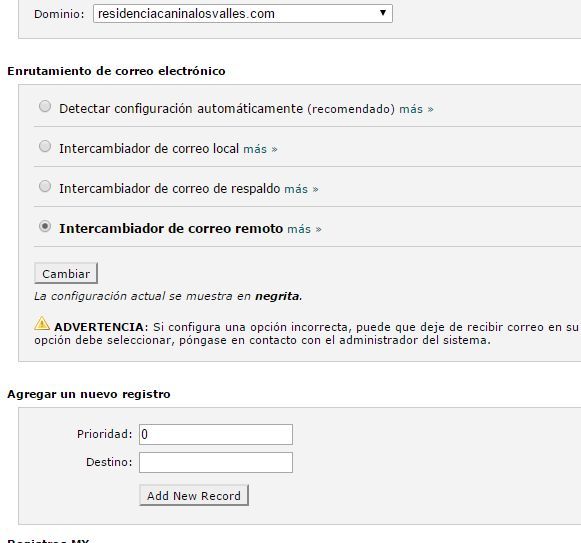
Task: Click the Add New Record button
Action: coord(194,496)
